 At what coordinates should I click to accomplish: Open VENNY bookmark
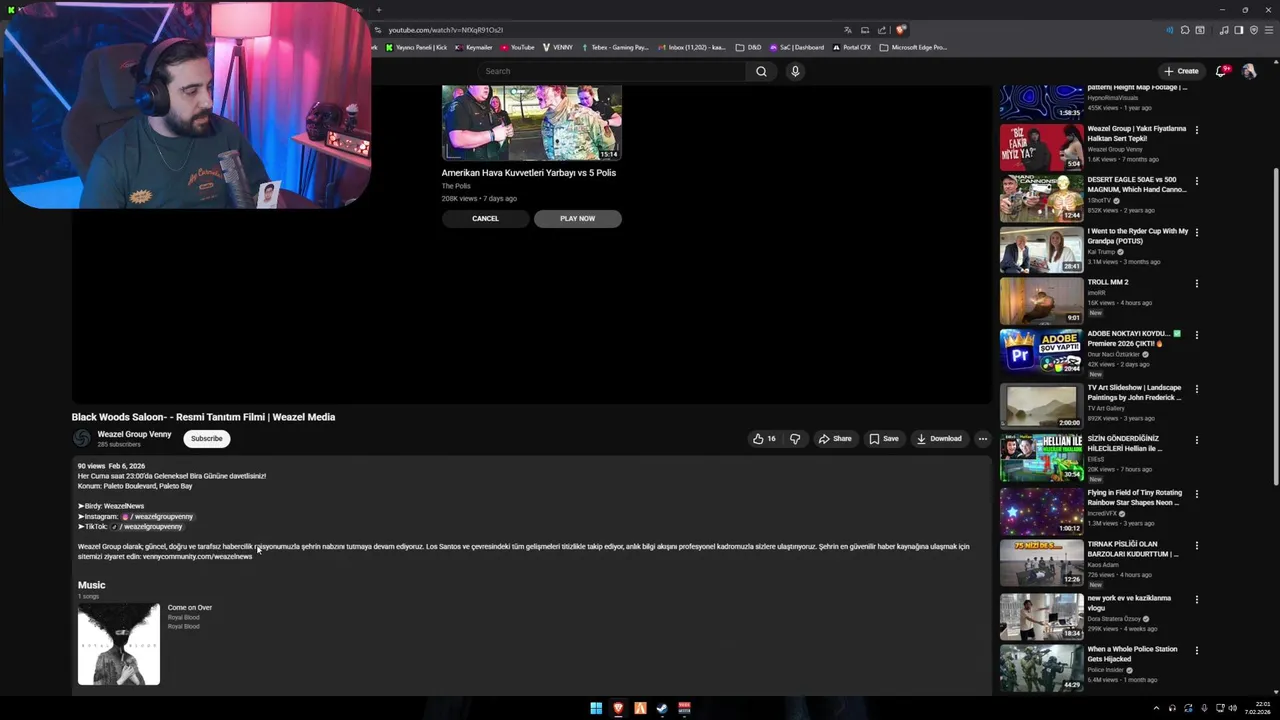point(558,47)
